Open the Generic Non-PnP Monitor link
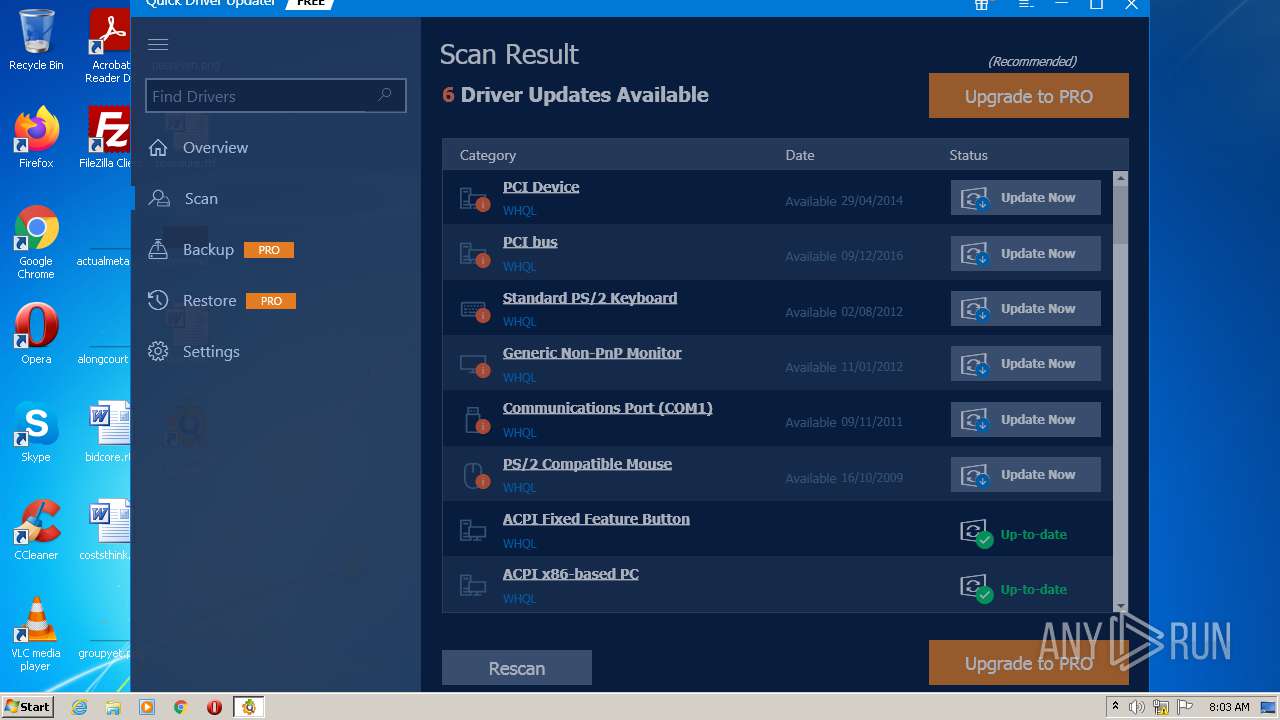The height and width of the screenshot is (720, 1280). pos(592,353)
